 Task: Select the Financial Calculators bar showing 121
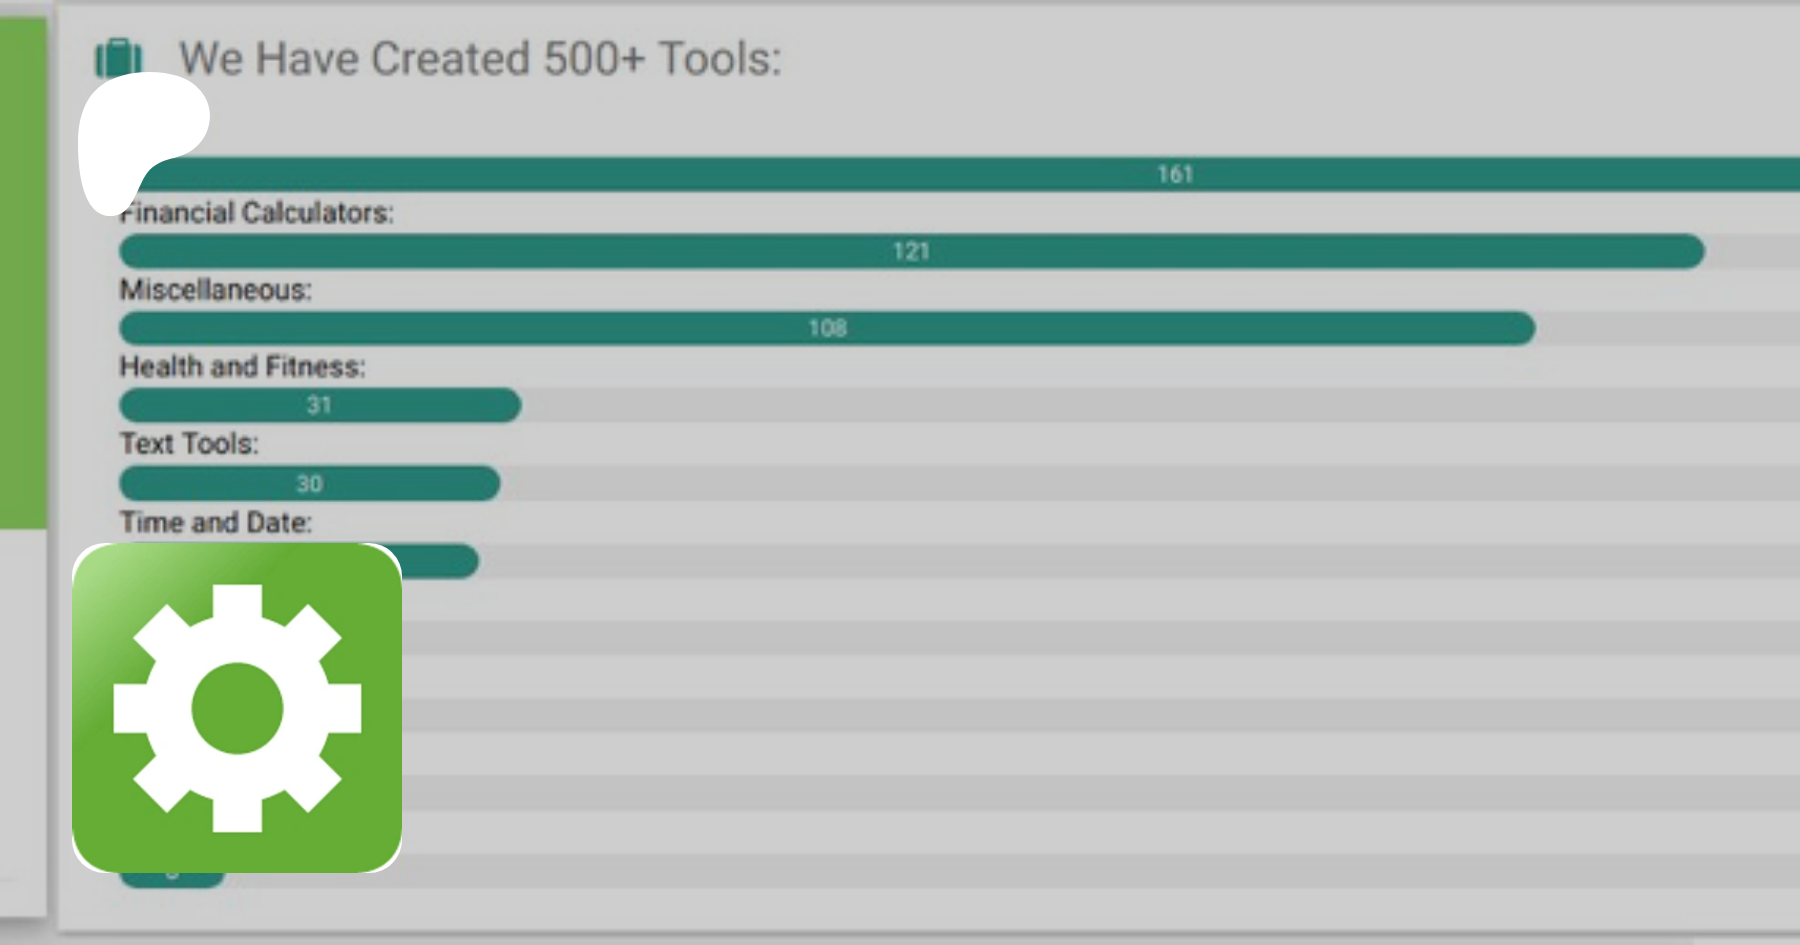coord(910,251)
